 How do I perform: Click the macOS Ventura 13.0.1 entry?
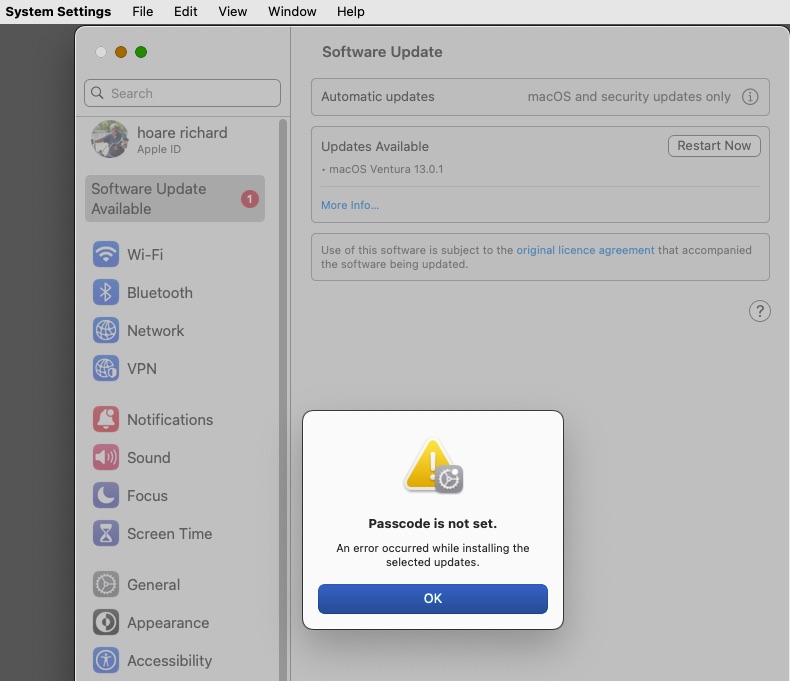pyautogui.click(x=386, y=169)
